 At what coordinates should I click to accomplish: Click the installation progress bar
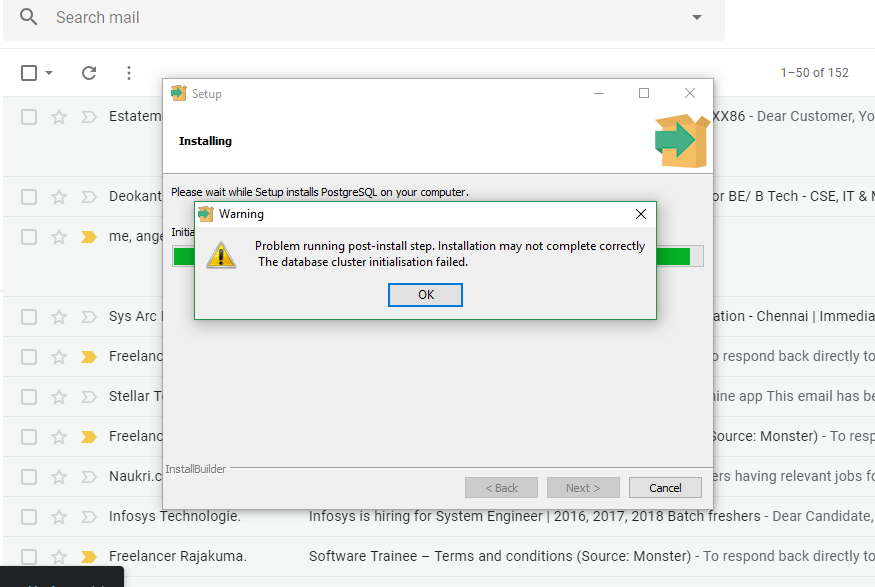(680, 256)
